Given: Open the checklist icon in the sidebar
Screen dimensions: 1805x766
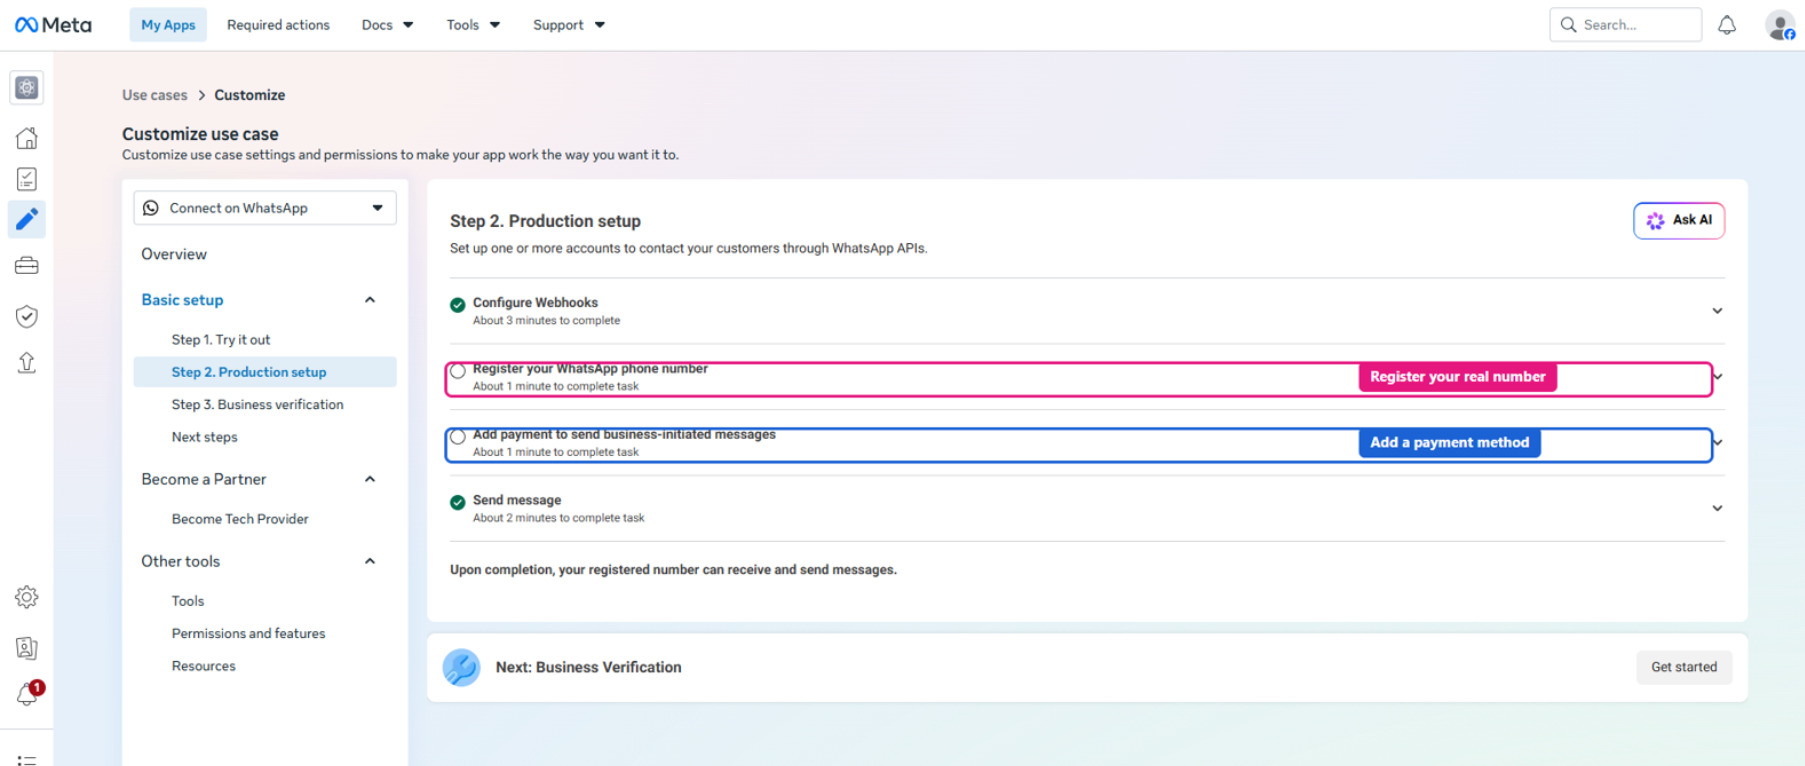Looking at the screenshot, I should (x=27, y=179).
